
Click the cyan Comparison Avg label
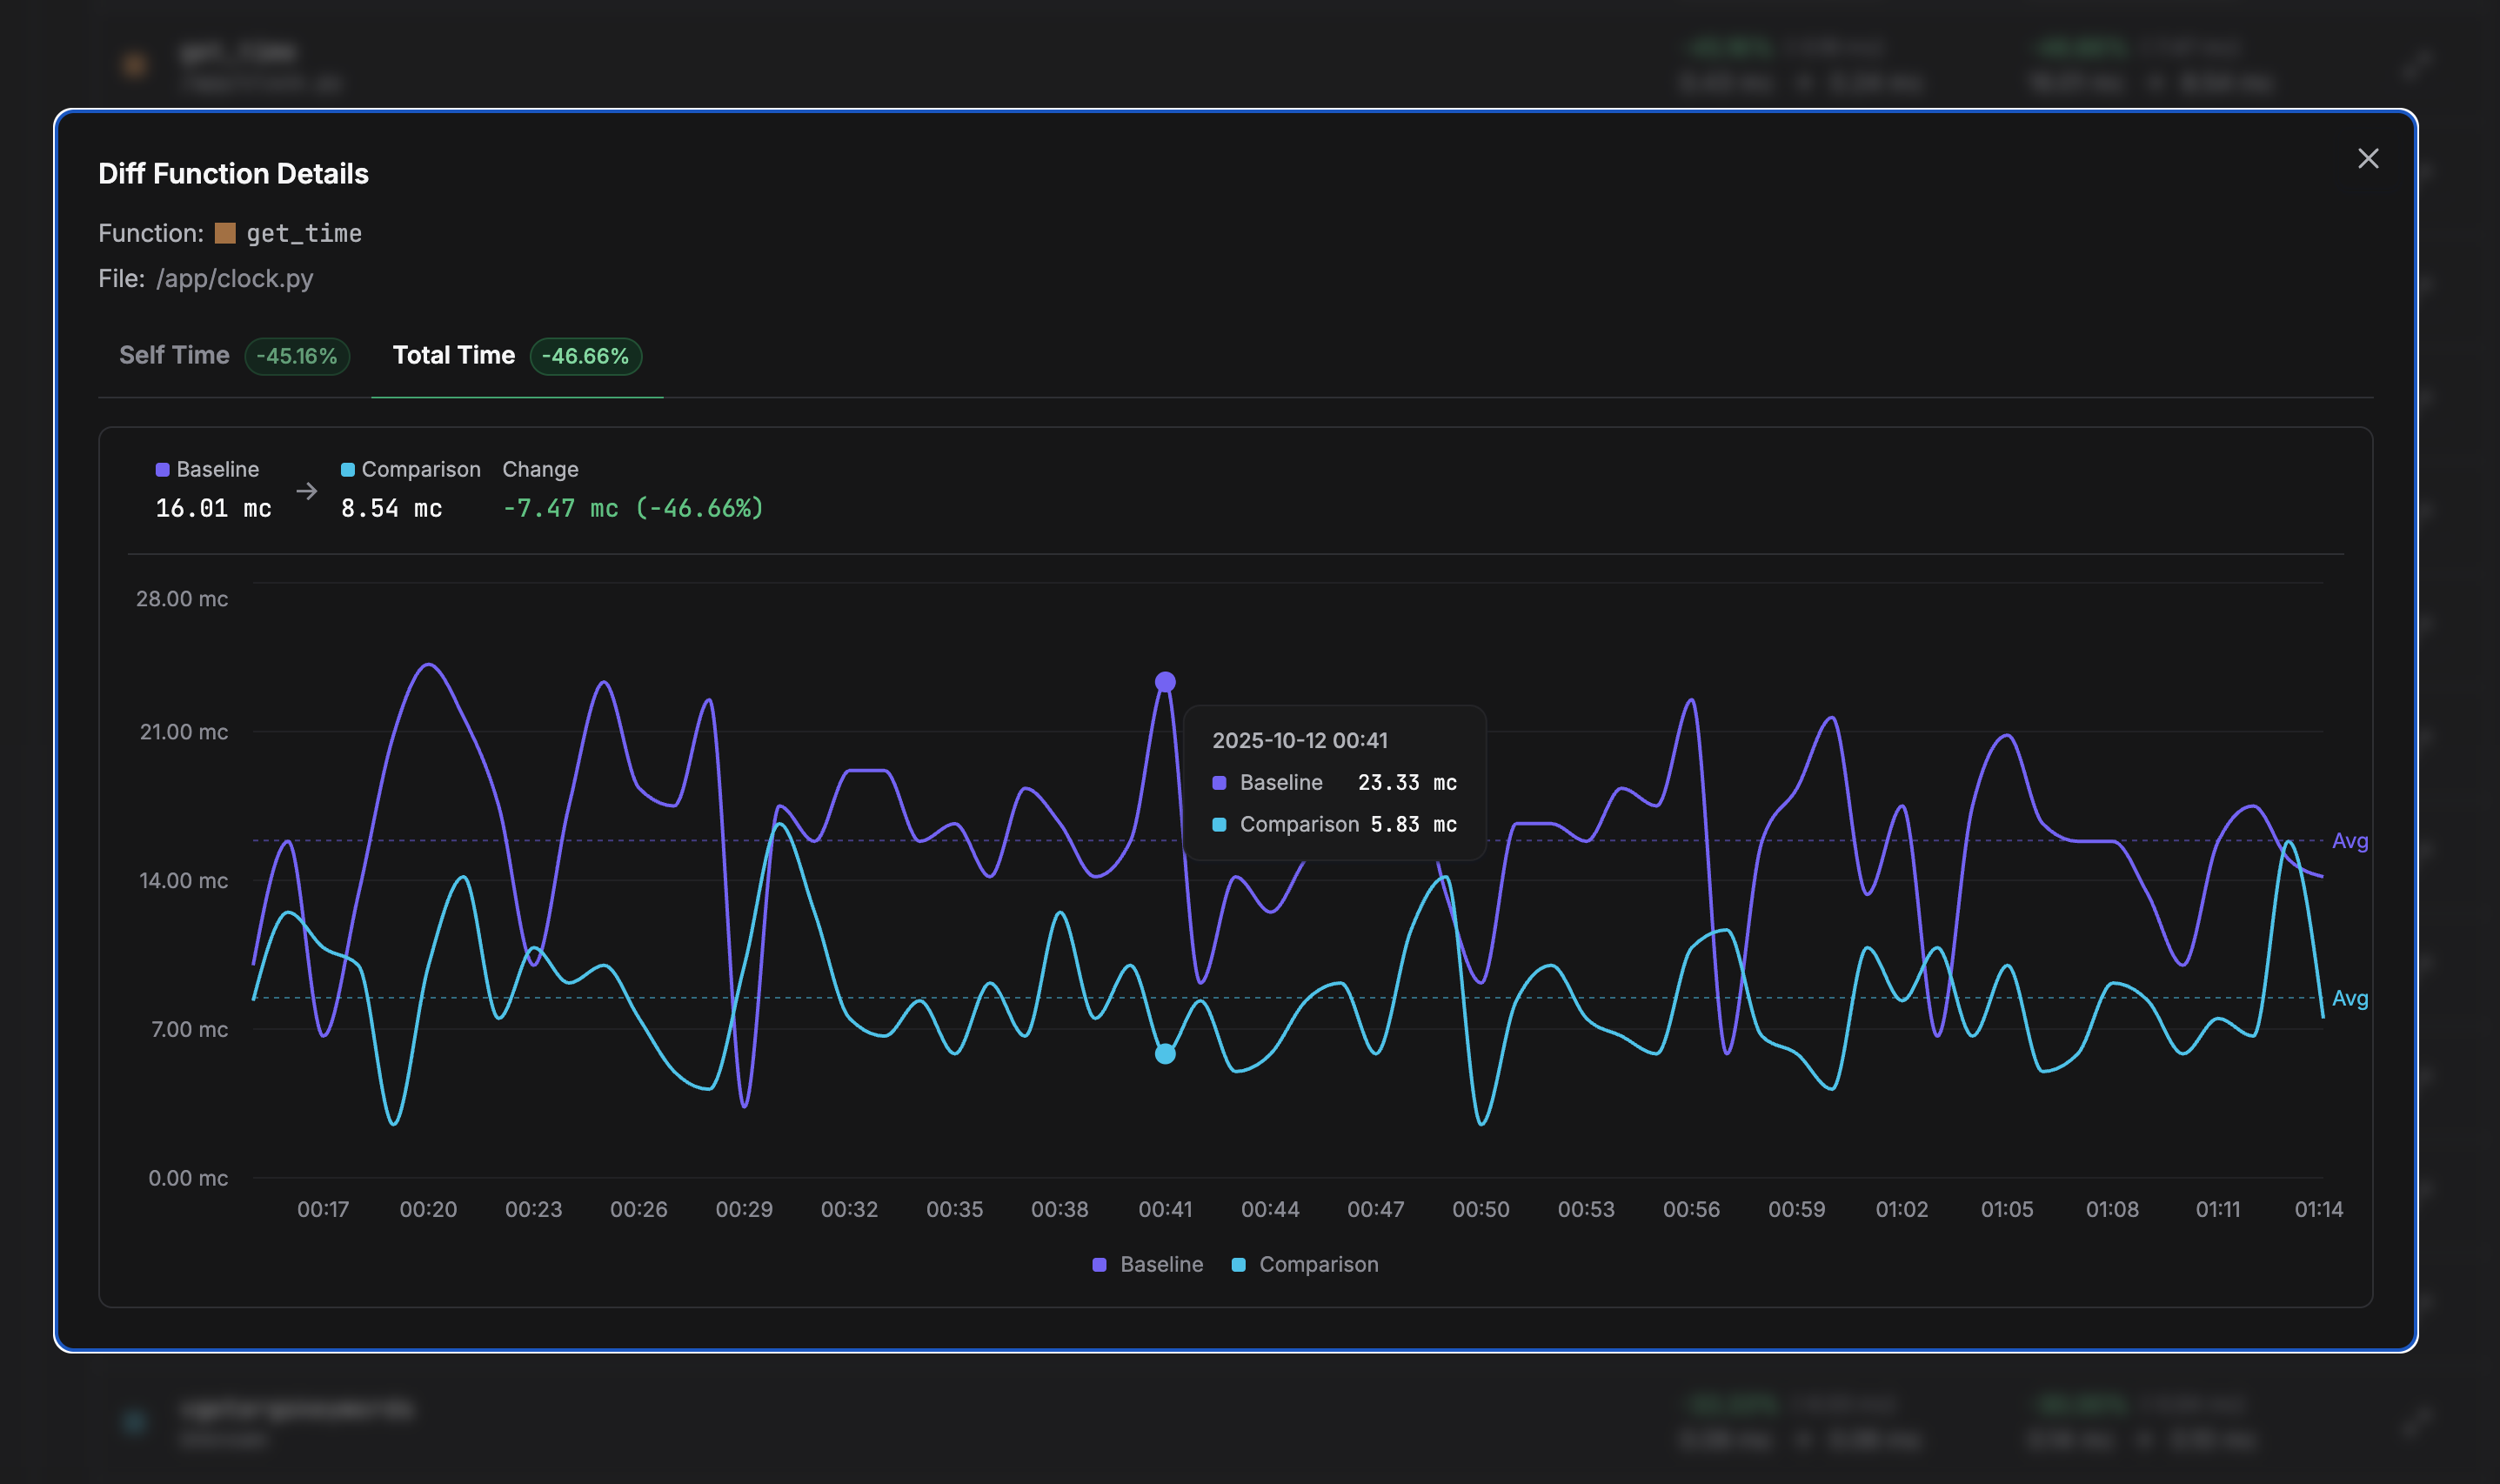(2349, 998)
